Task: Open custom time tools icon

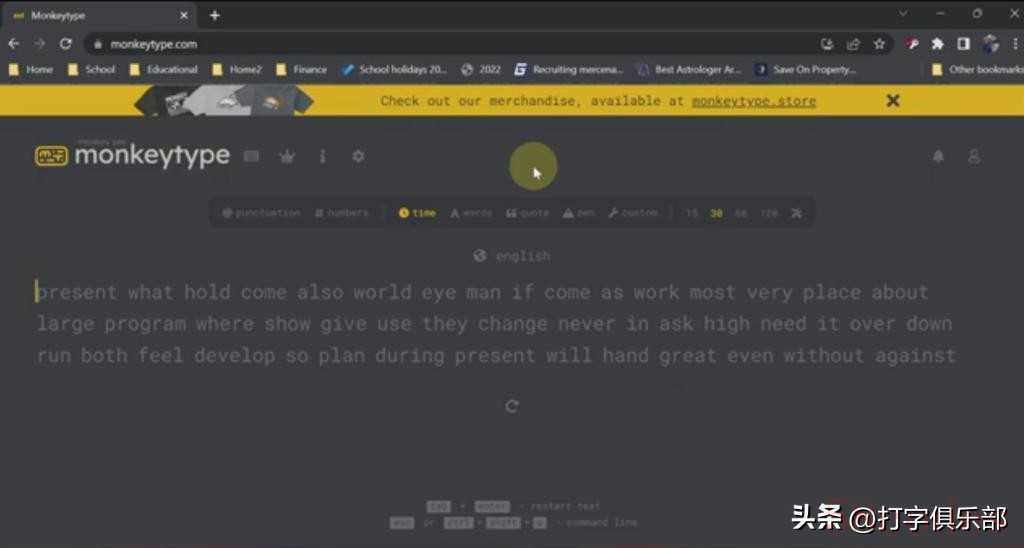Action: pos(797,213)
